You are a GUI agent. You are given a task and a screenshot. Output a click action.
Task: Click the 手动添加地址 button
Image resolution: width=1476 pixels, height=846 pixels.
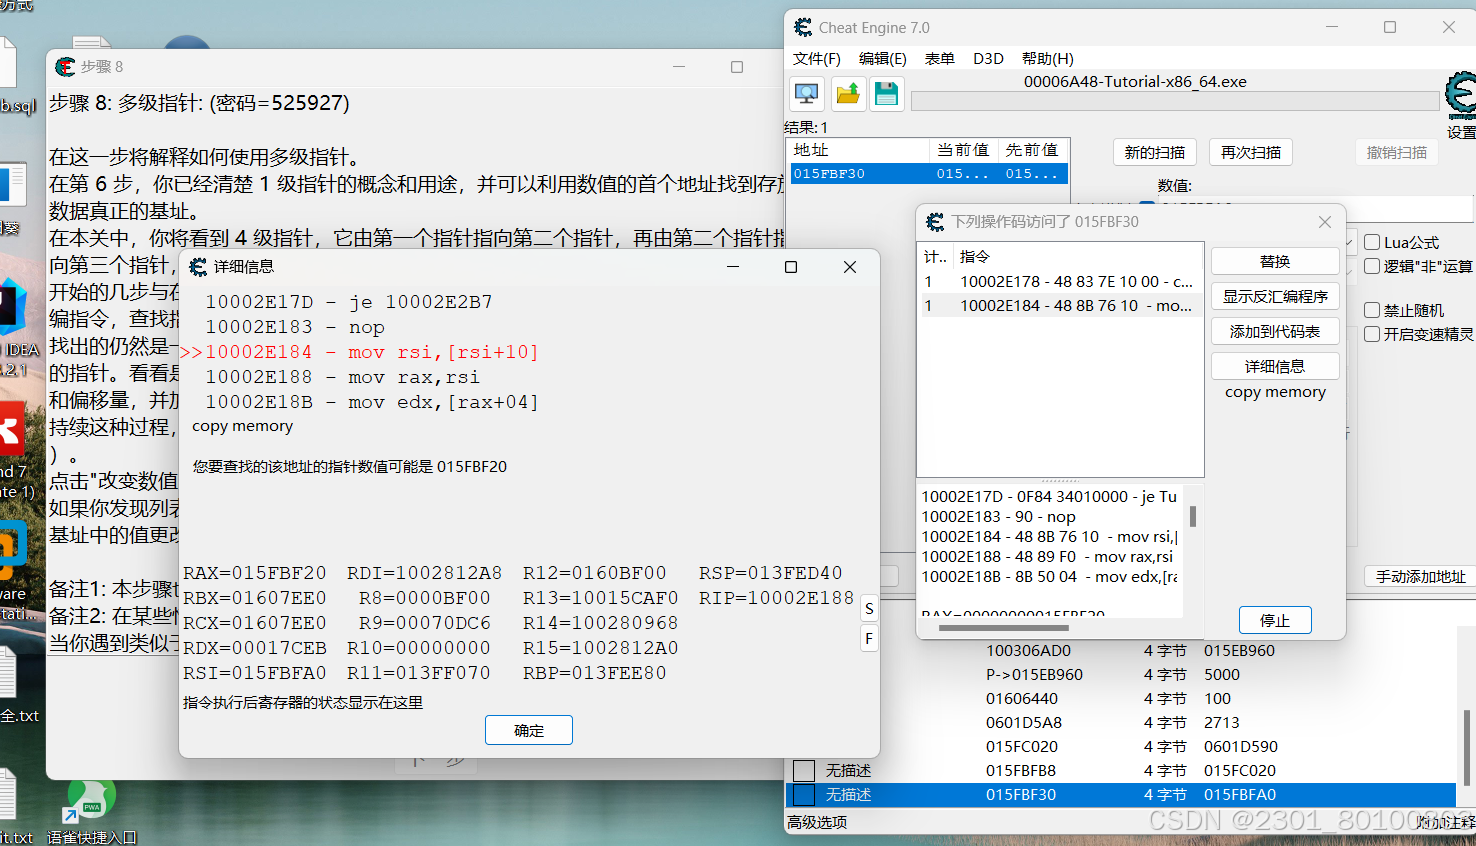pyautogui.click(x=1420, y=576)
